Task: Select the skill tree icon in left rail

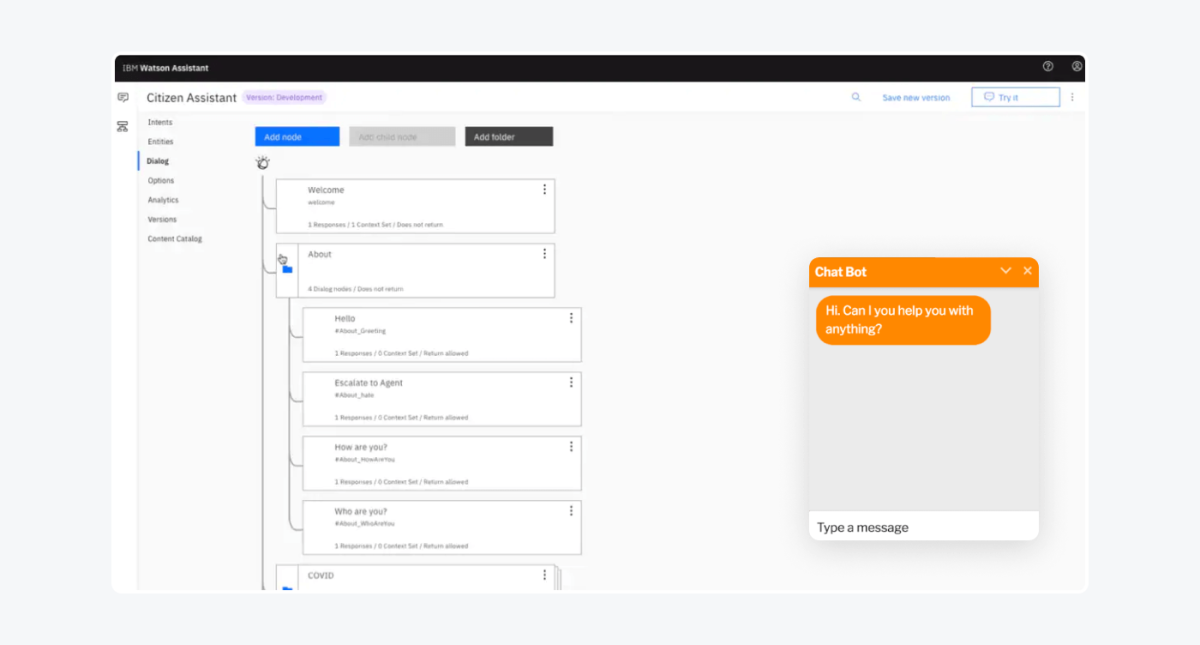Action: 123,126
